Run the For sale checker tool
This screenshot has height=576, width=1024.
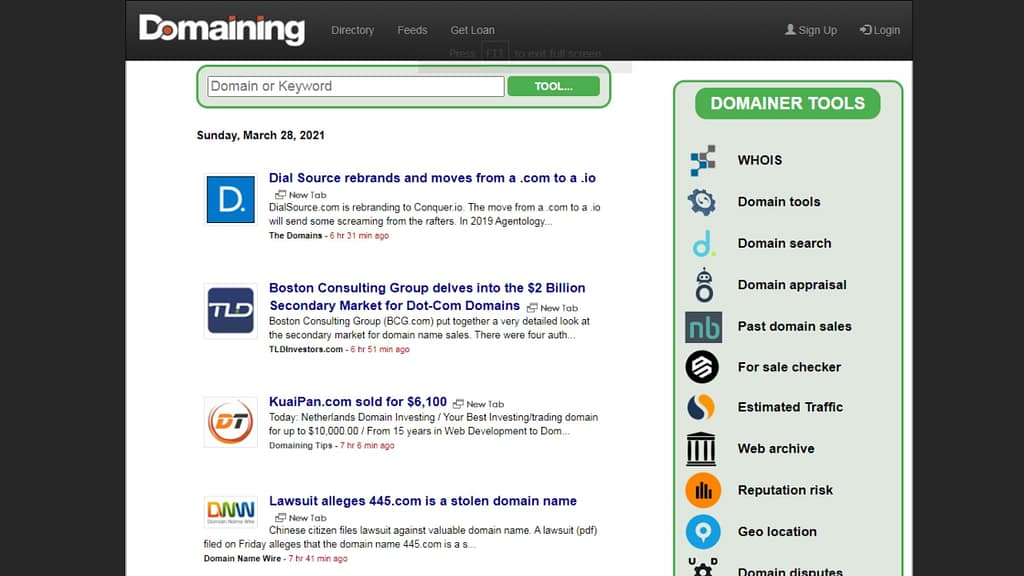703,367
